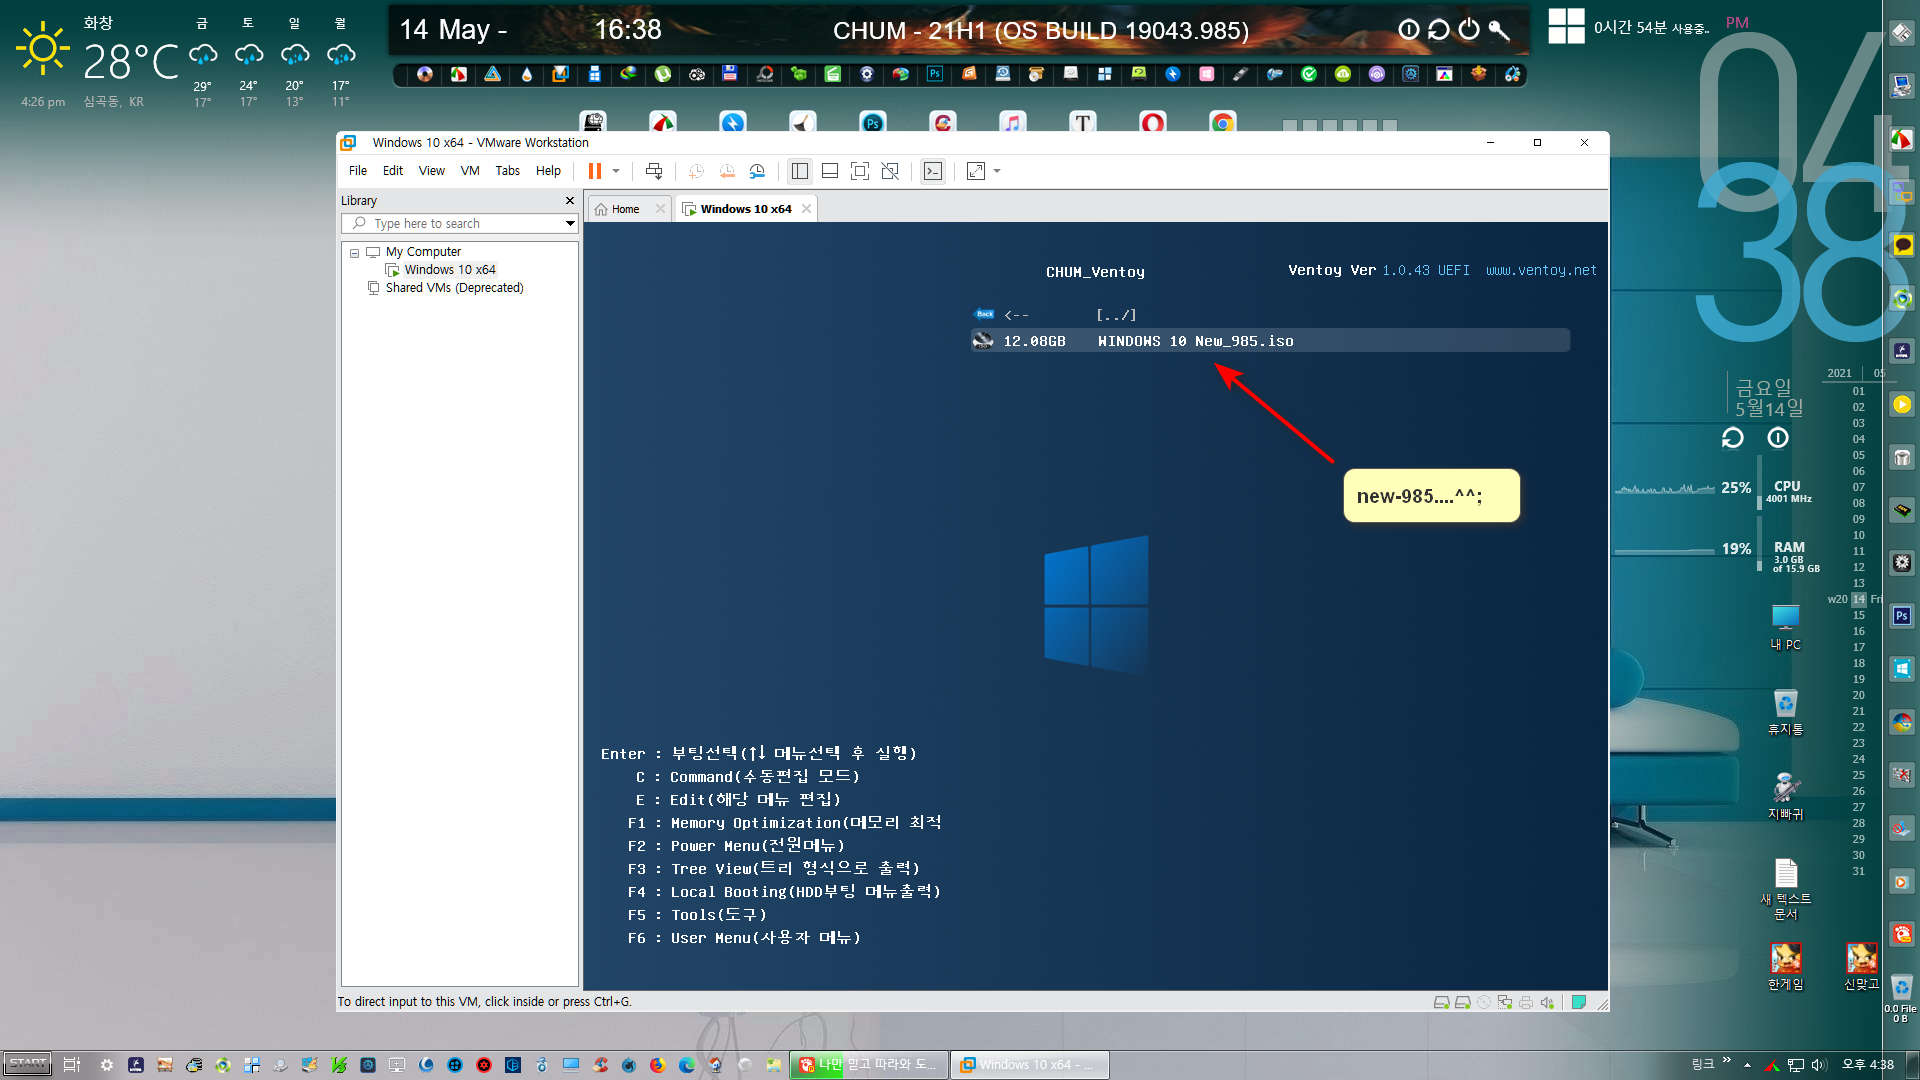Screen dimensions: 1920x1080
Task: Toggle Unity mode in VMware toolbar
Action: click(x=890, y=171)
